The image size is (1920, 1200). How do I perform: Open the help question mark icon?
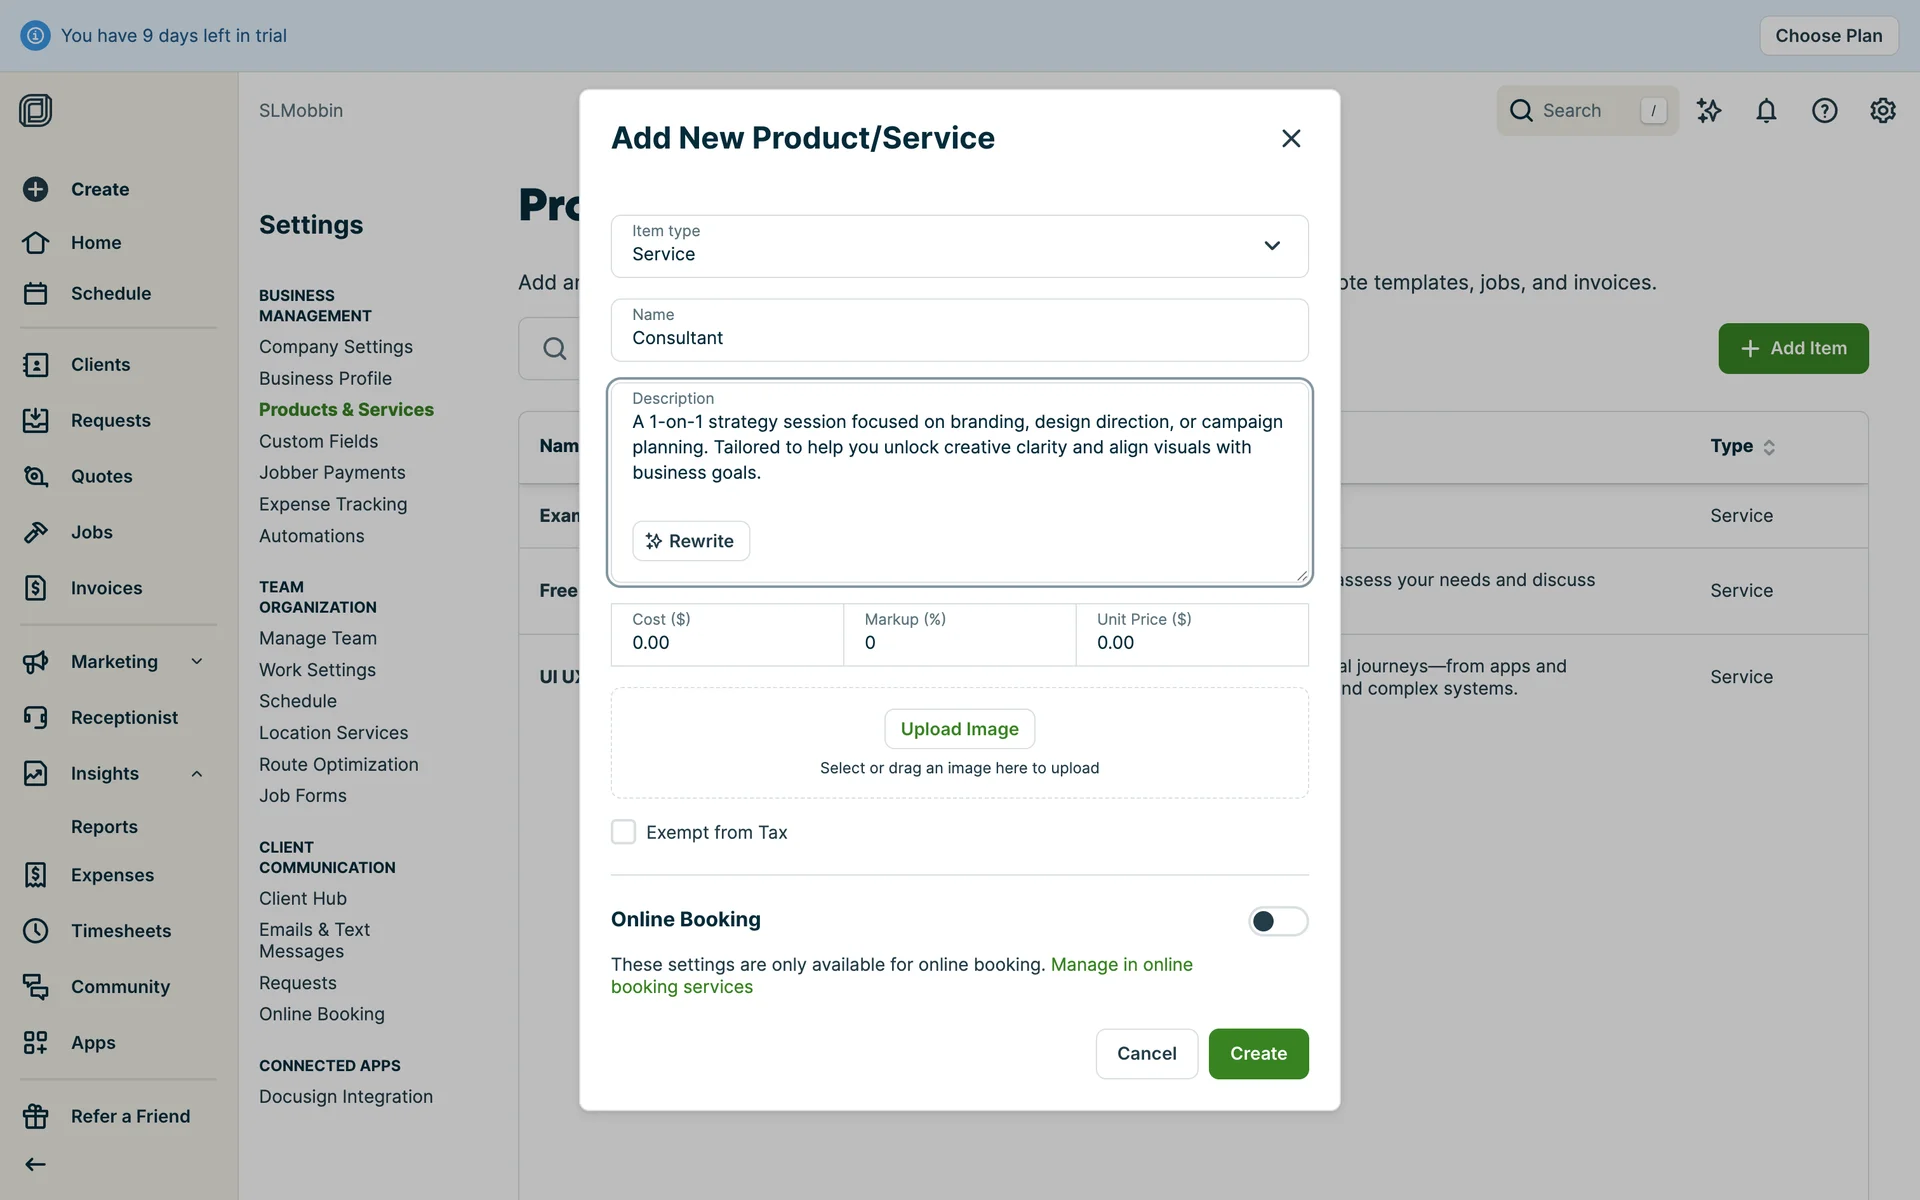tap(1824, 111)
